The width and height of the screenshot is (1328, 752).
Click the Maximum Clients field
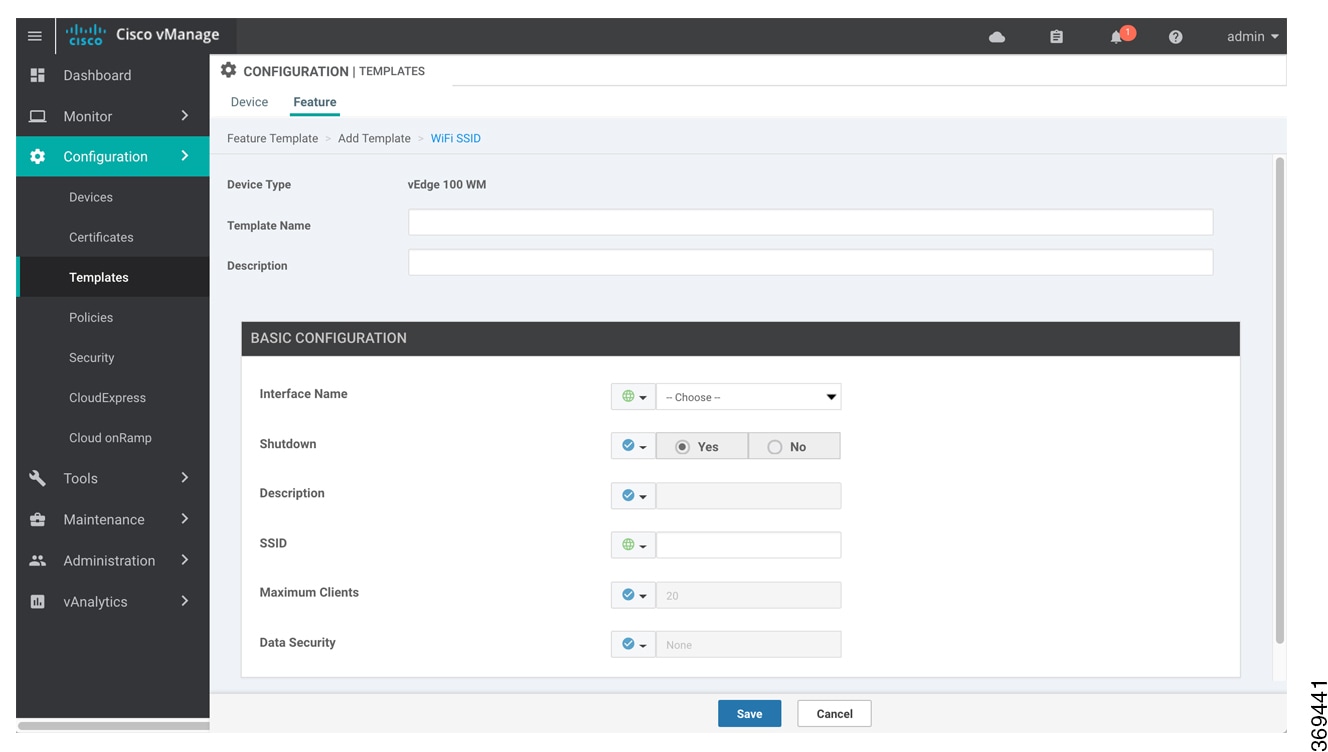click(x=748, y=595)
